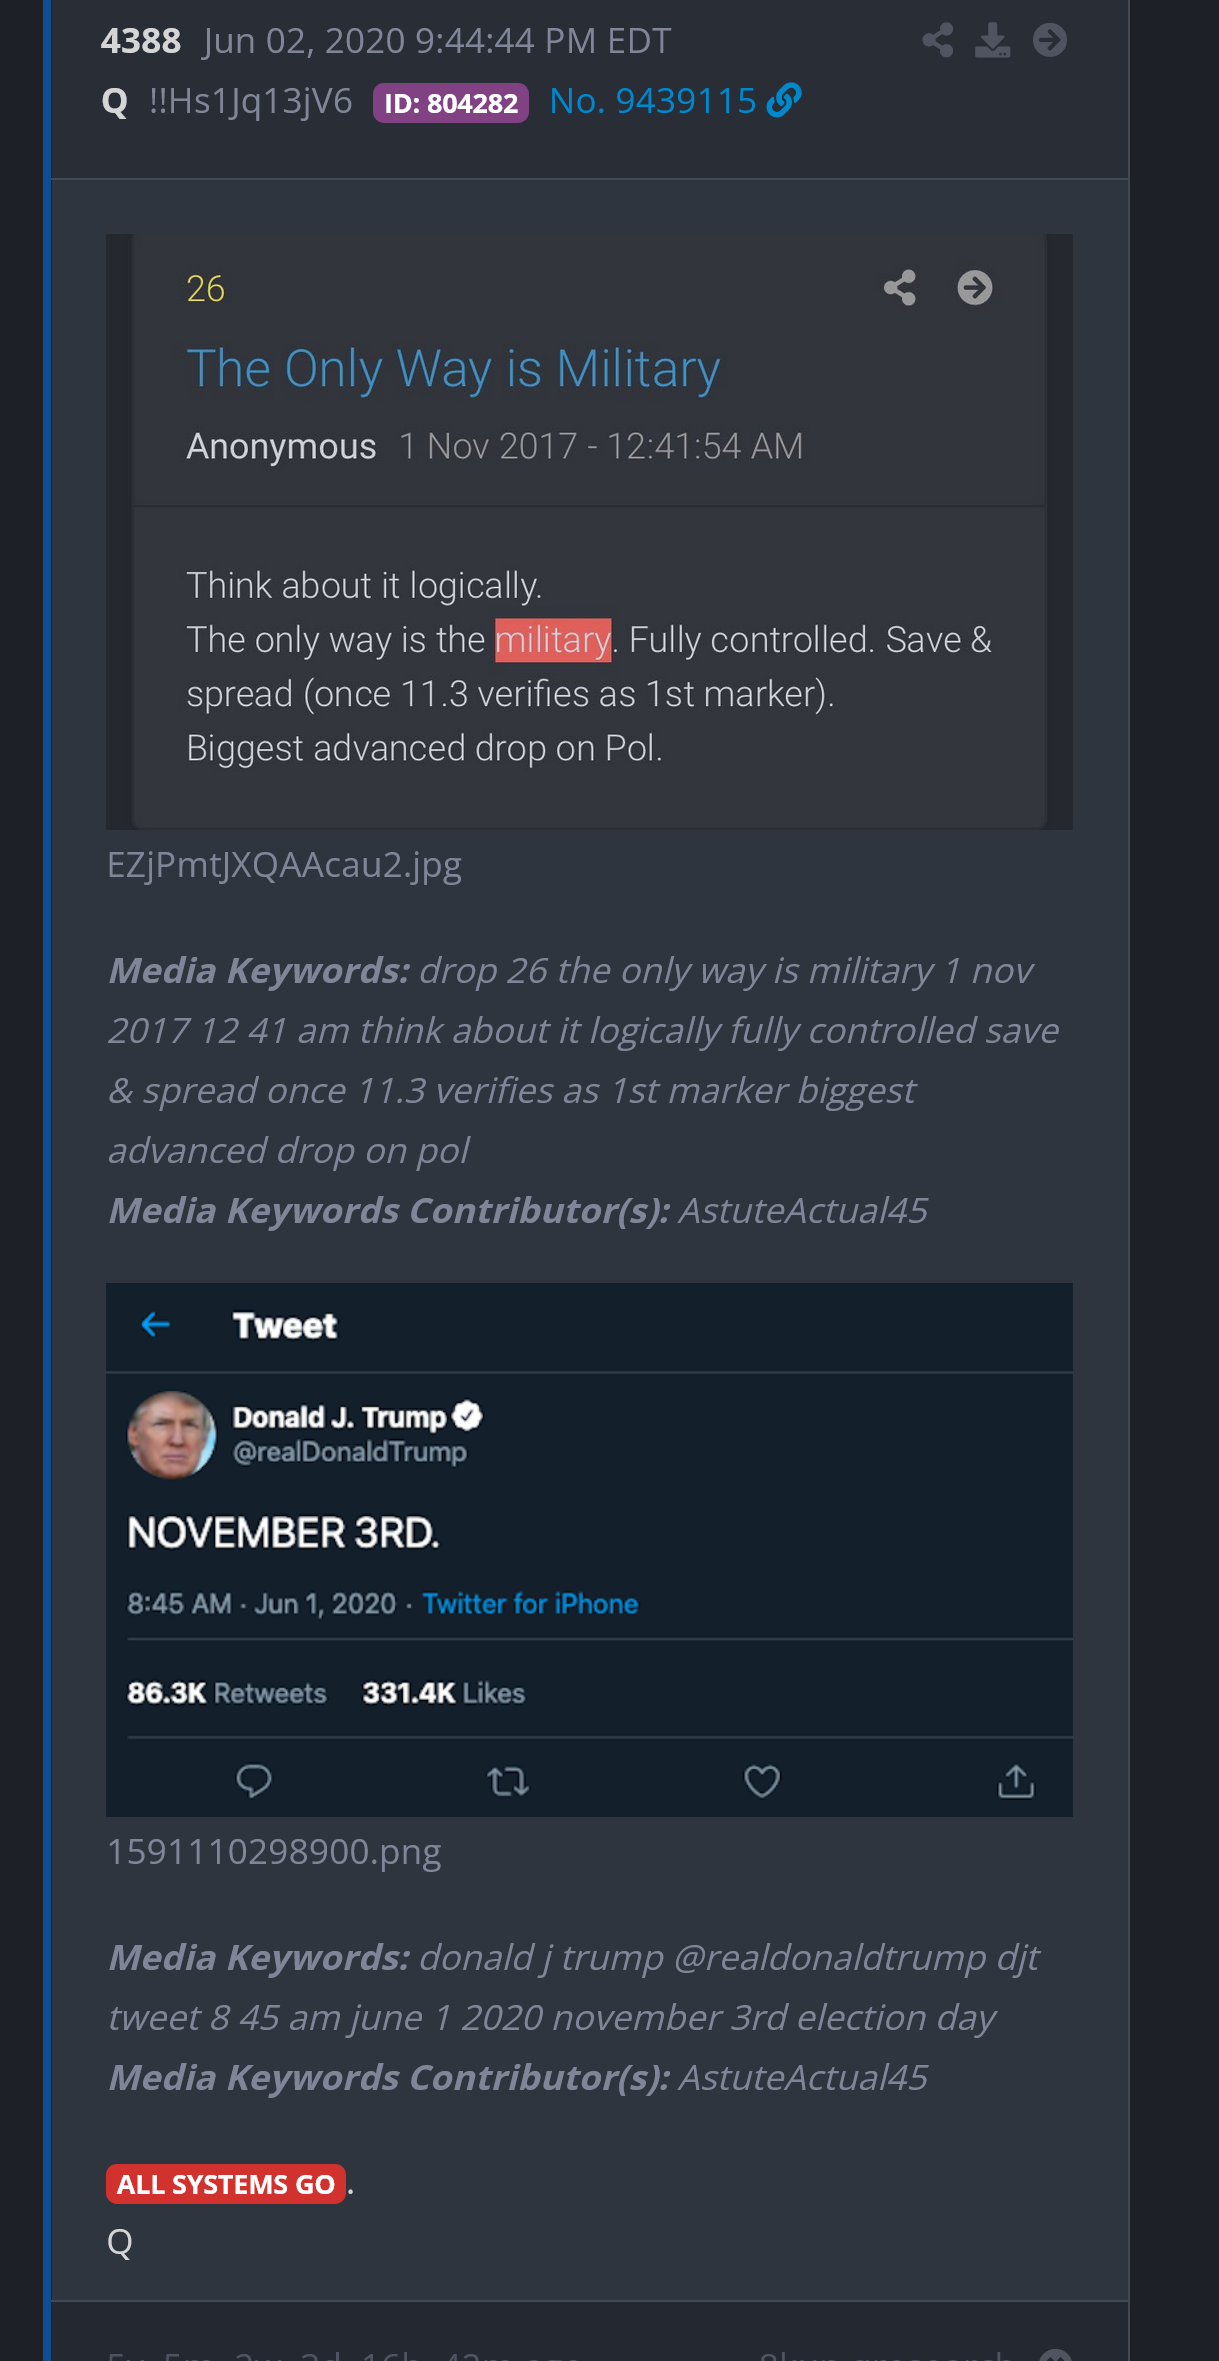Click the heart like icon under tweet

762,1781
